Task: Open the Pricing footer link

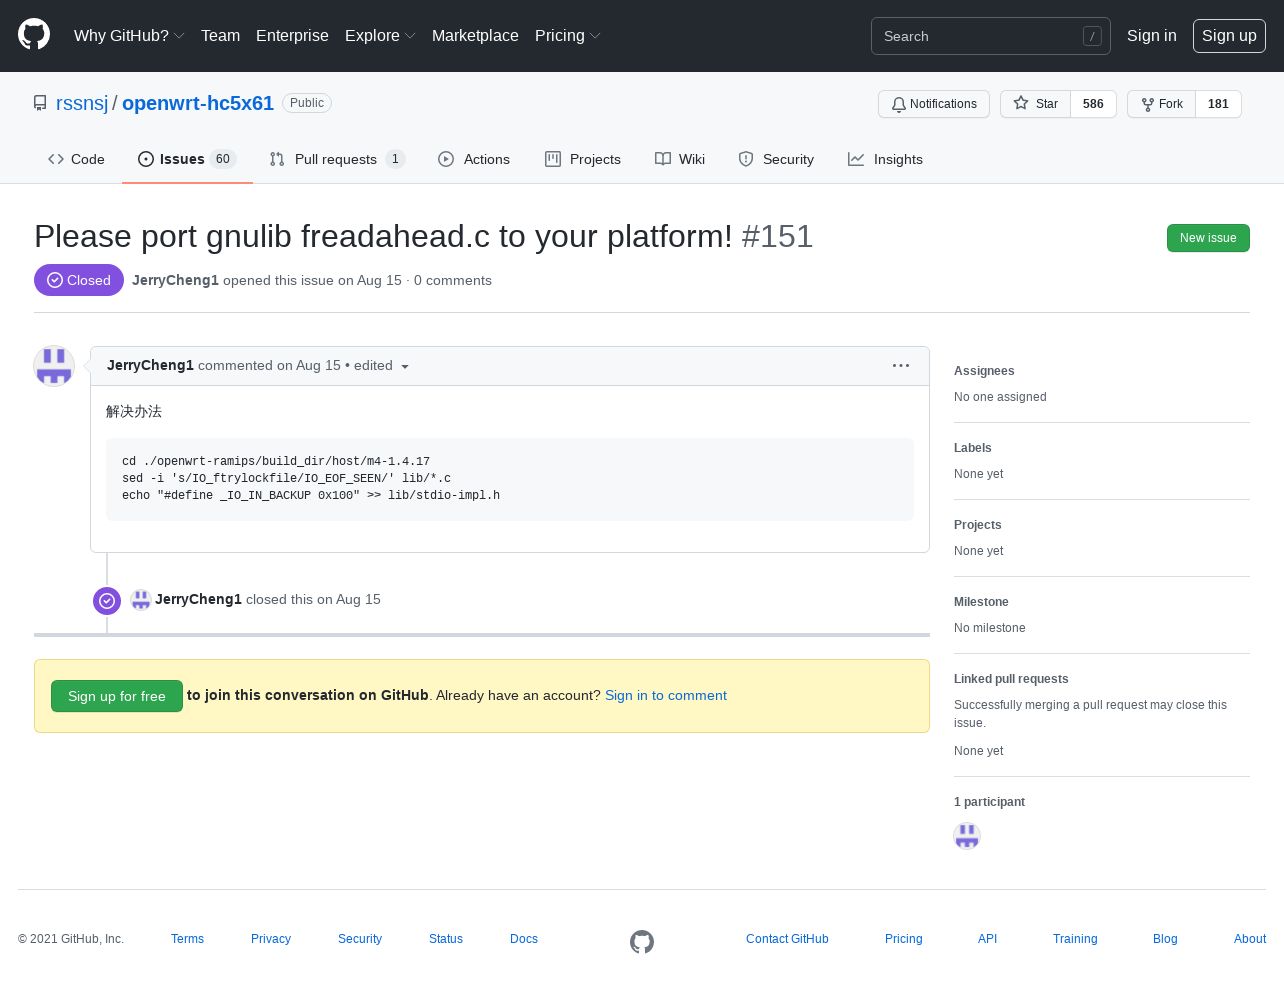Action: (904, 939)
